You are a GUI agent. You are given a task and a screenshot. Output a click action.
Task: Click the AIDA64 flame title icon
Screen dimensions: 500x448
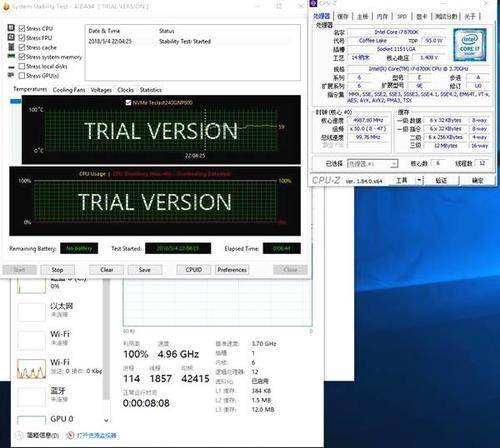coord(6,6)
